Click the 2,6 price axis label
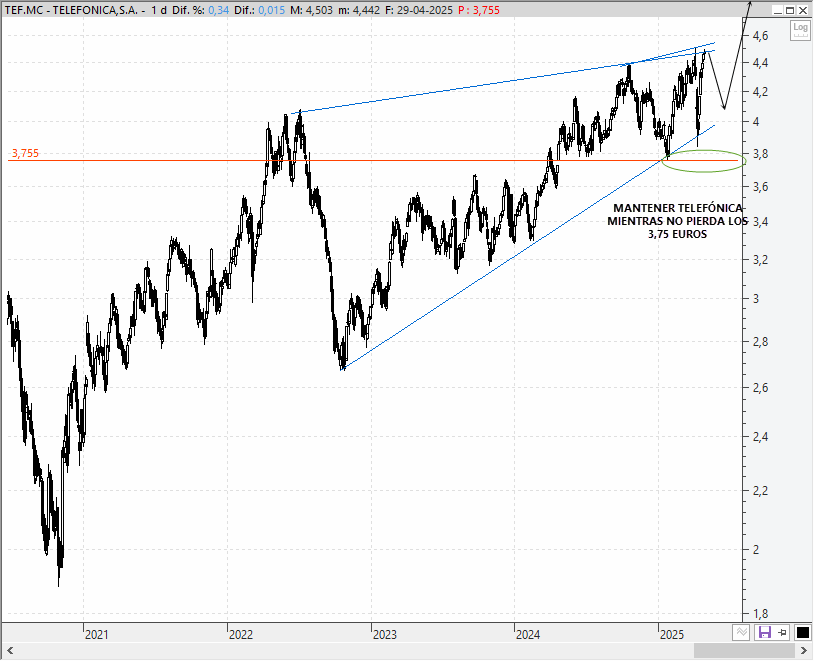 coord(761,387)
